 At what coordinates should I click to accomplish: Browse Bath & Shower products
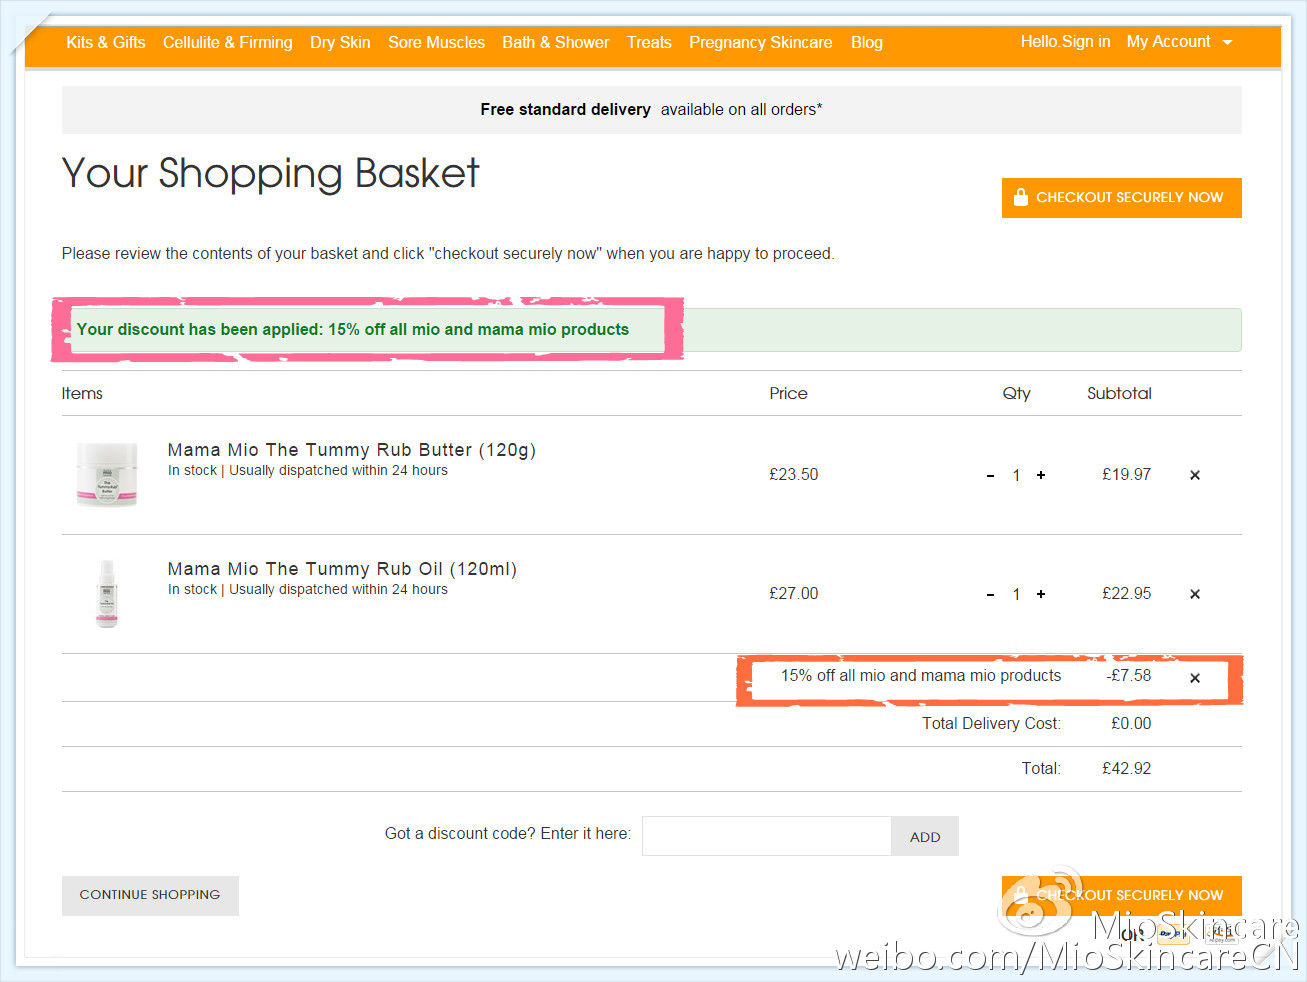click(556, 42)
